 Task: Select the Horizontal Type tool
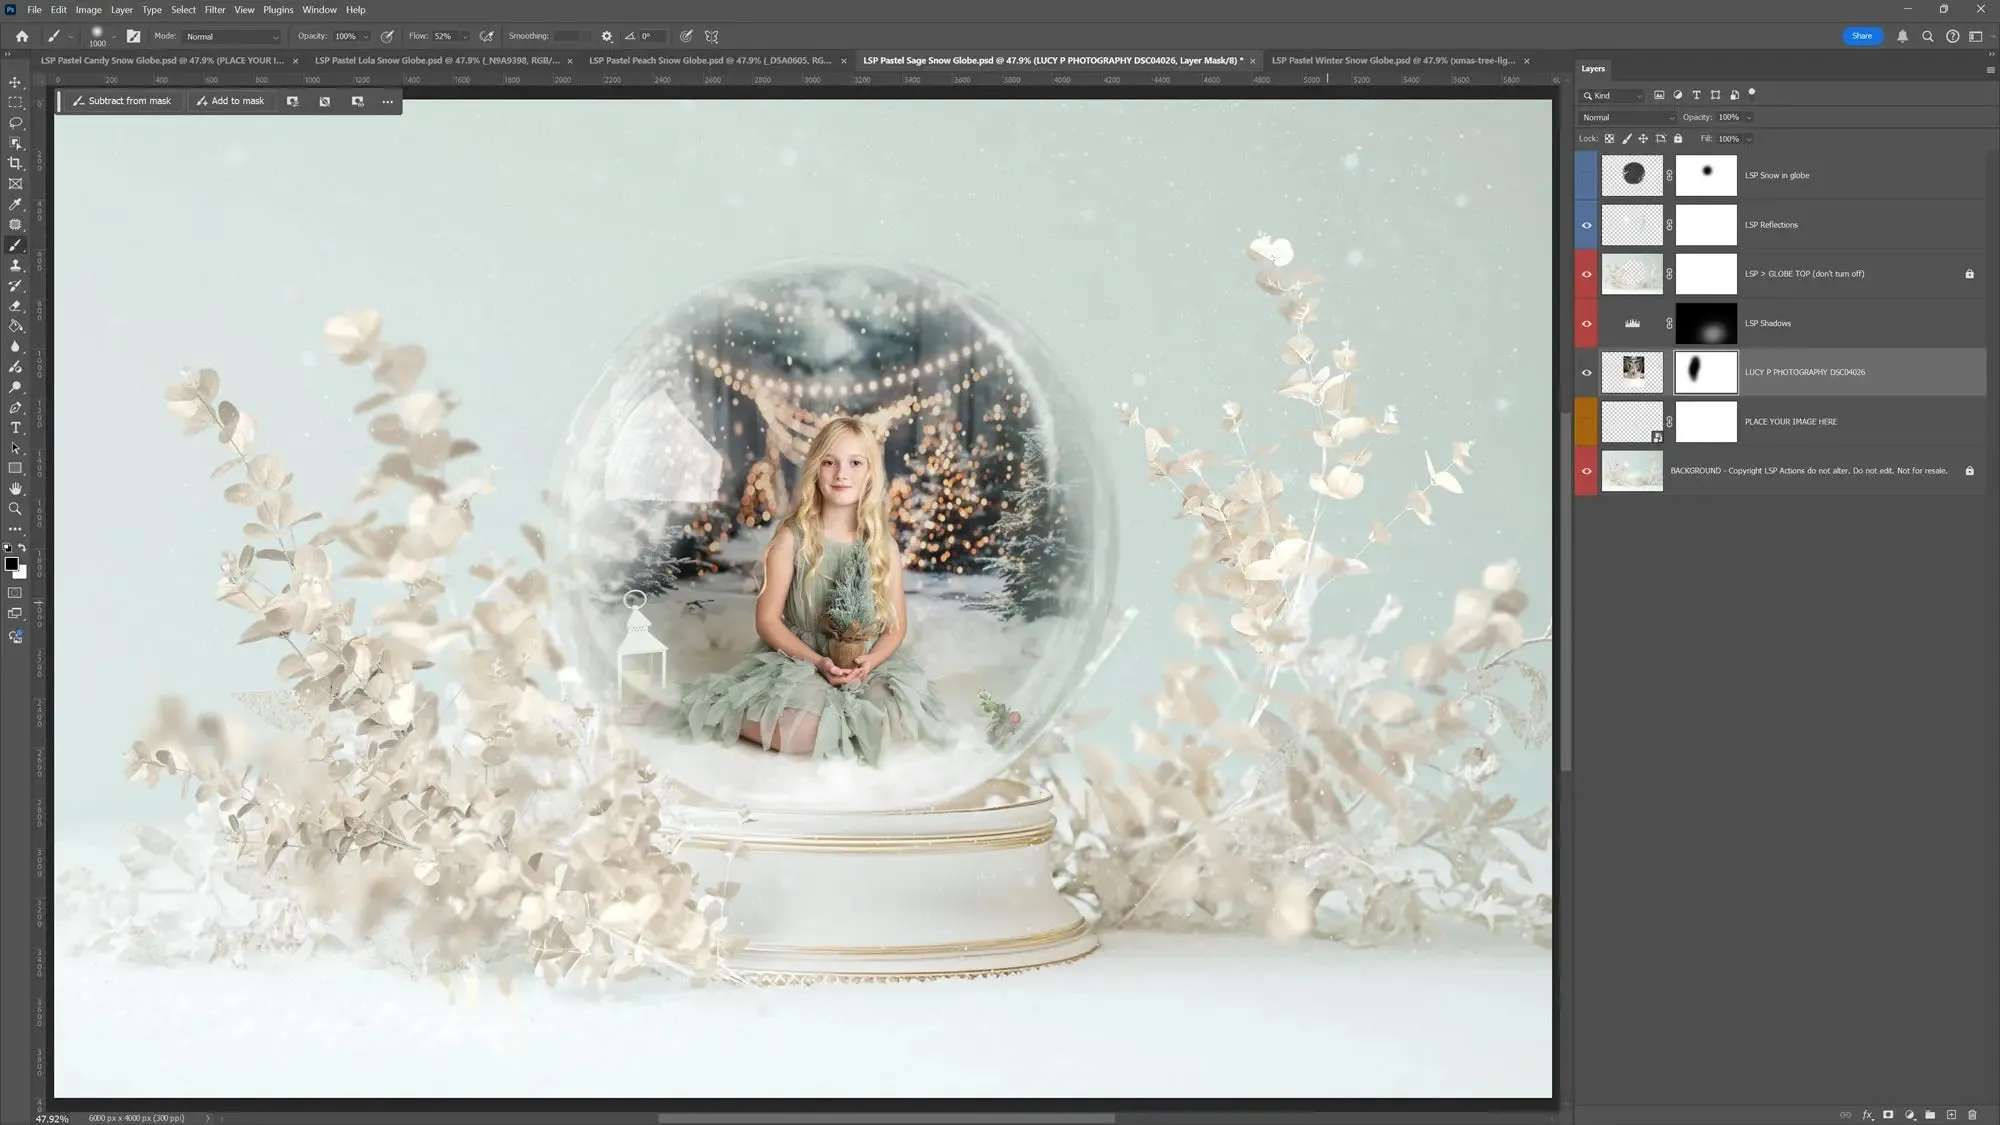15,428
